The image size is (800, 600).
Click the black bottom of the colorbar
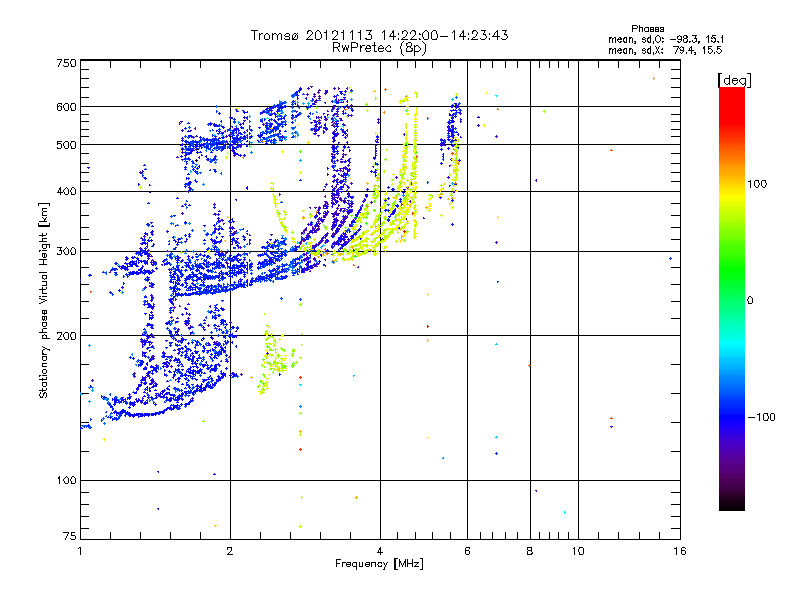tap(732, 503)
